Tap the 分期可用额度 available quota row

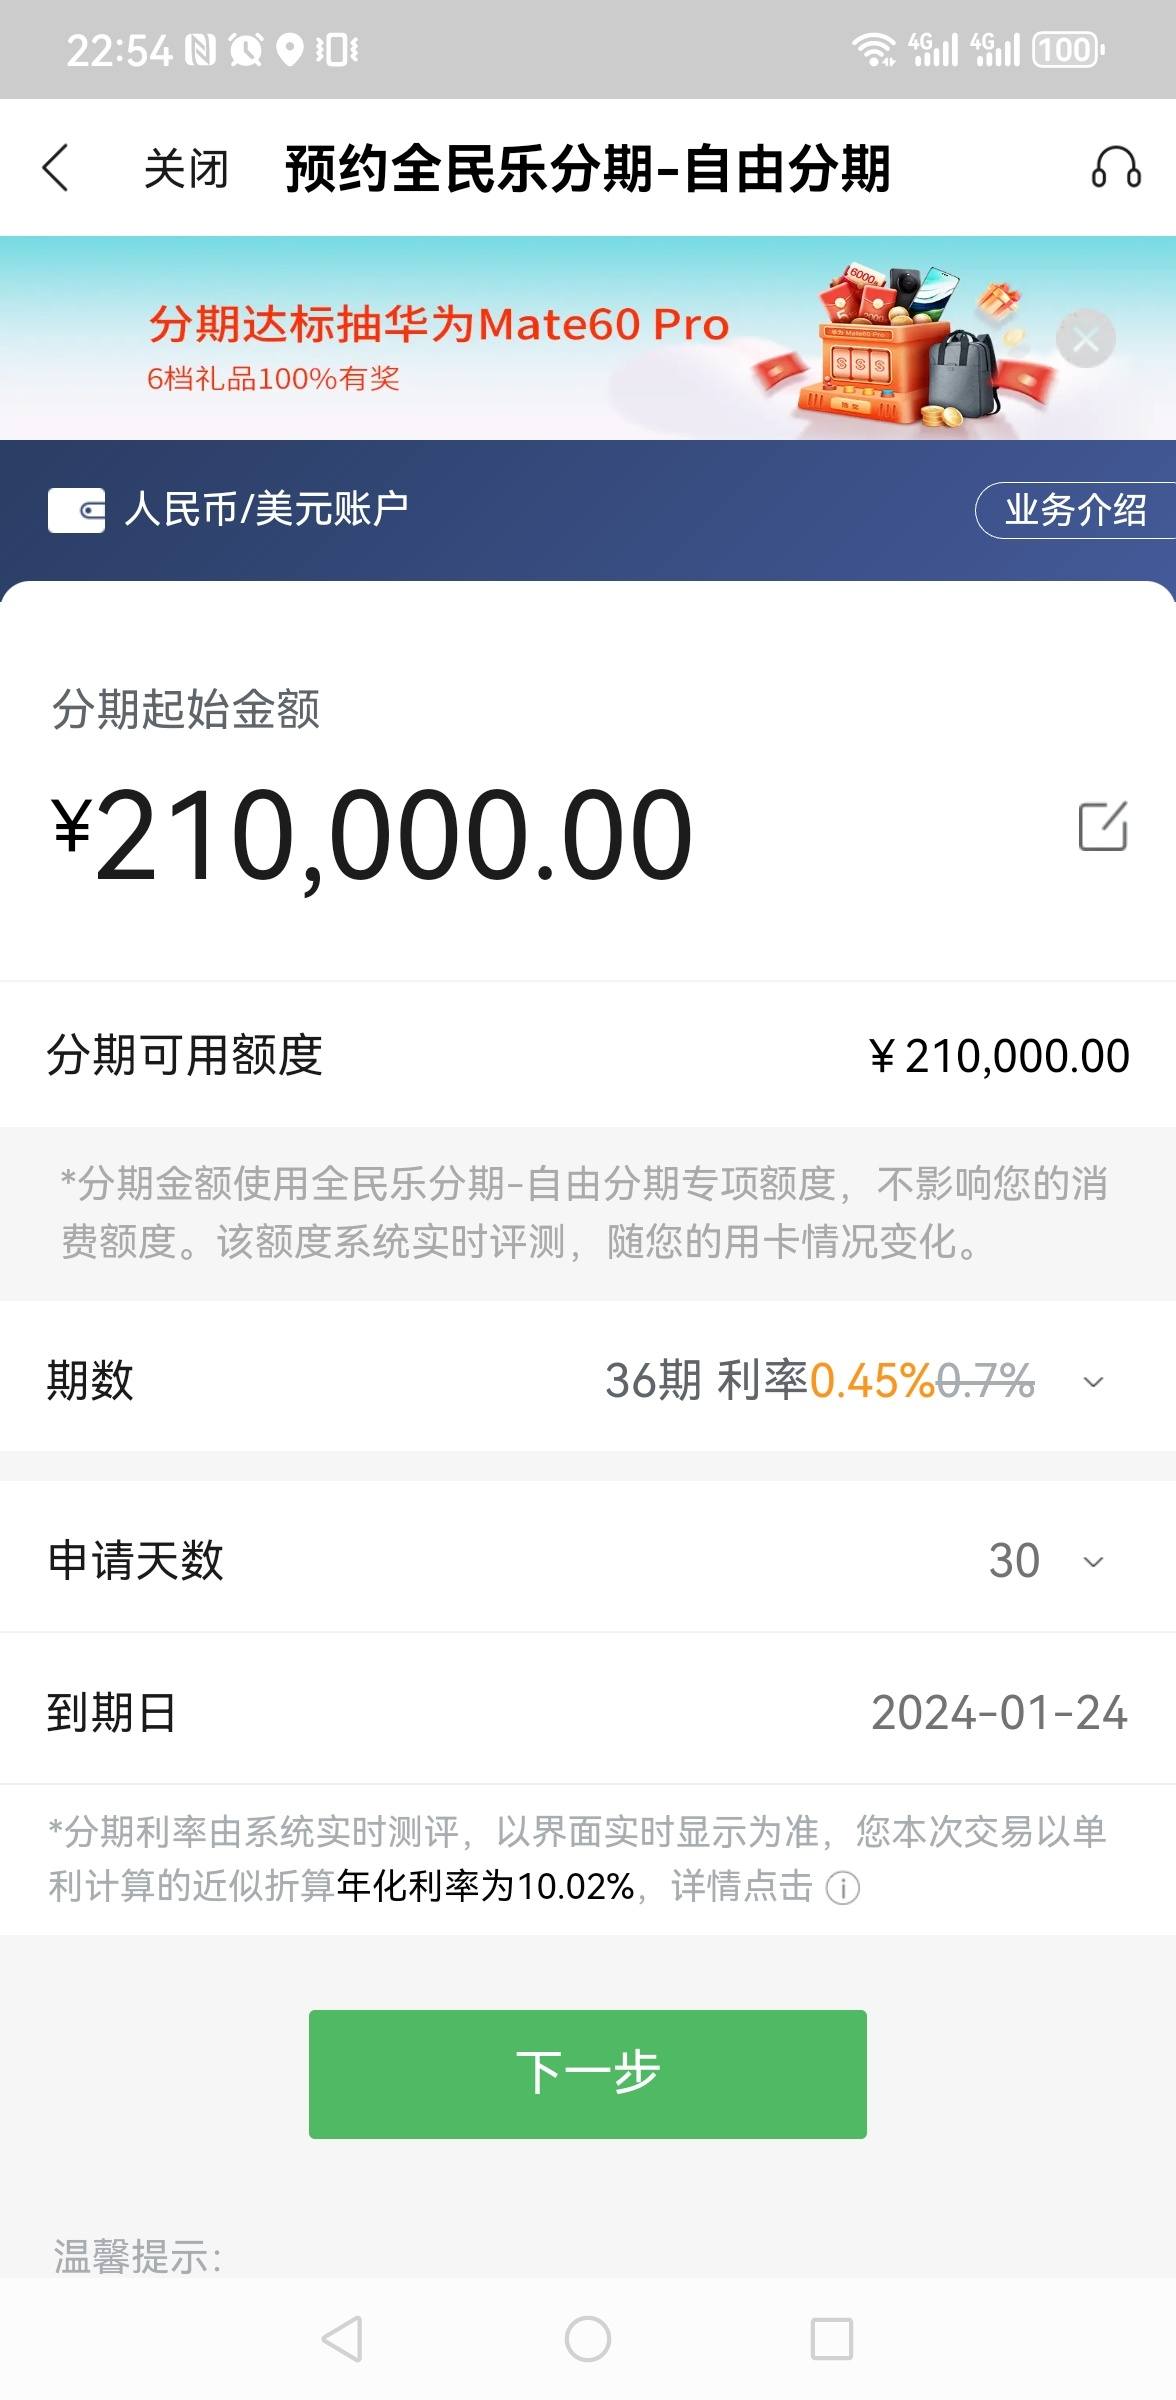[588, 1055]
